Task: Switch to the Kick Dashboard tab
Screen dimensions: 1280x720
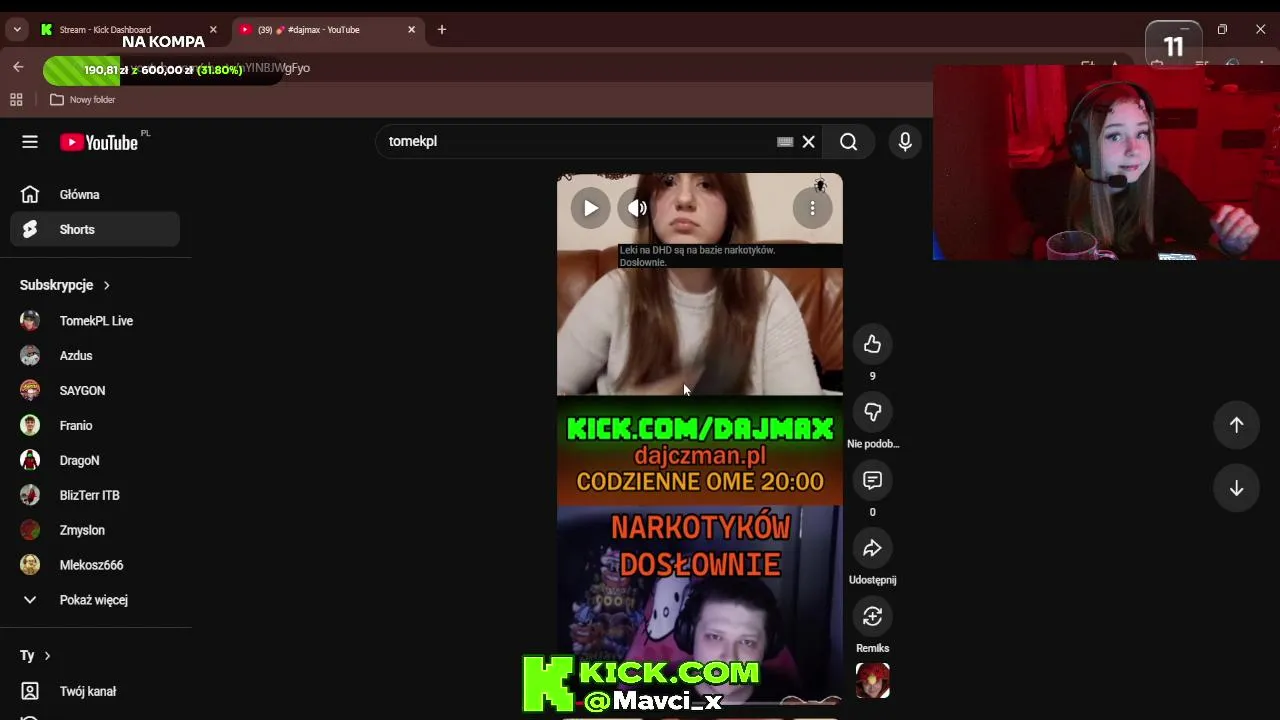Action: (x=128, y=30)
